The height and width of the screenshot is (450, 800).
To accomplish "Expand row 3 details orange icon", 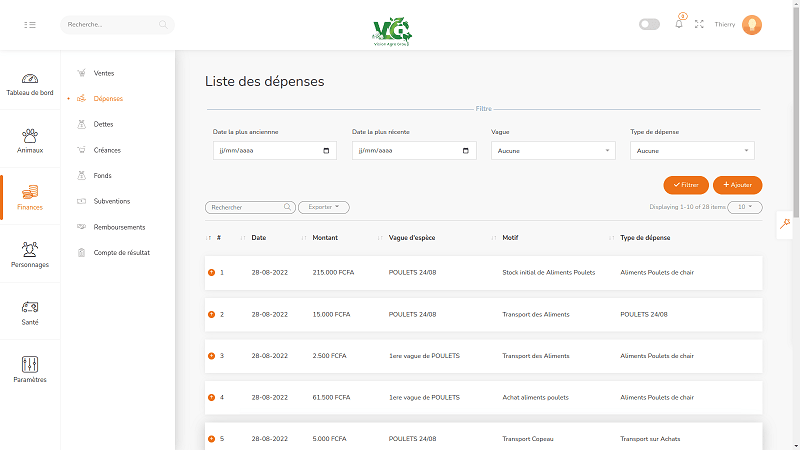I will [211, 355].
